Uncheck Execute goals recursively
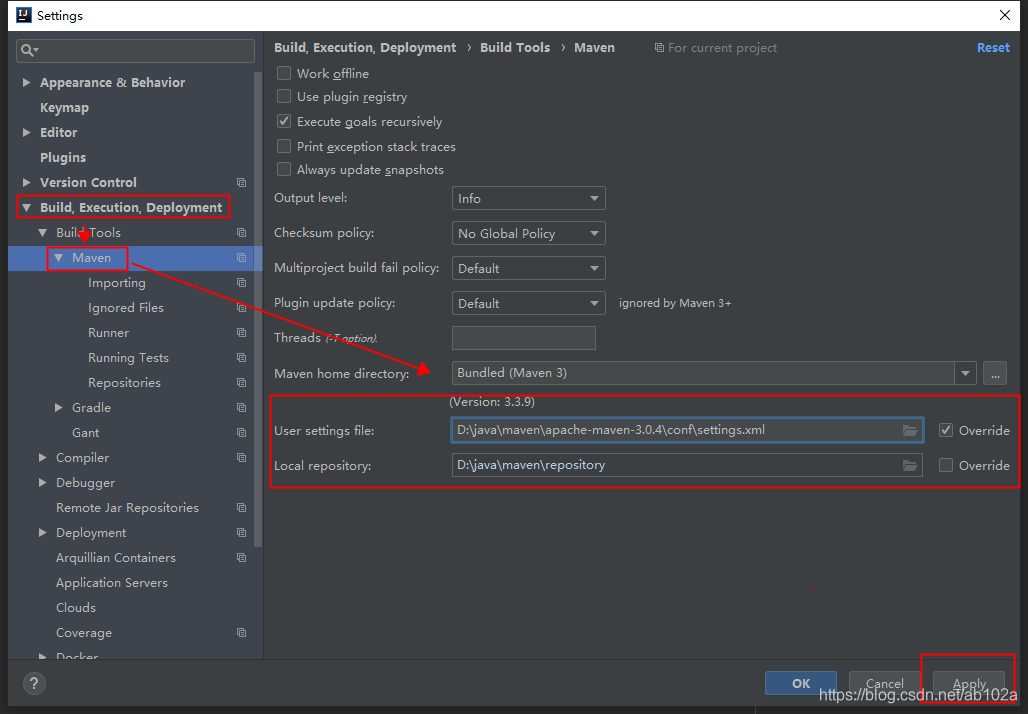This screenshot has width=1028, height=714. click(284, 121)
